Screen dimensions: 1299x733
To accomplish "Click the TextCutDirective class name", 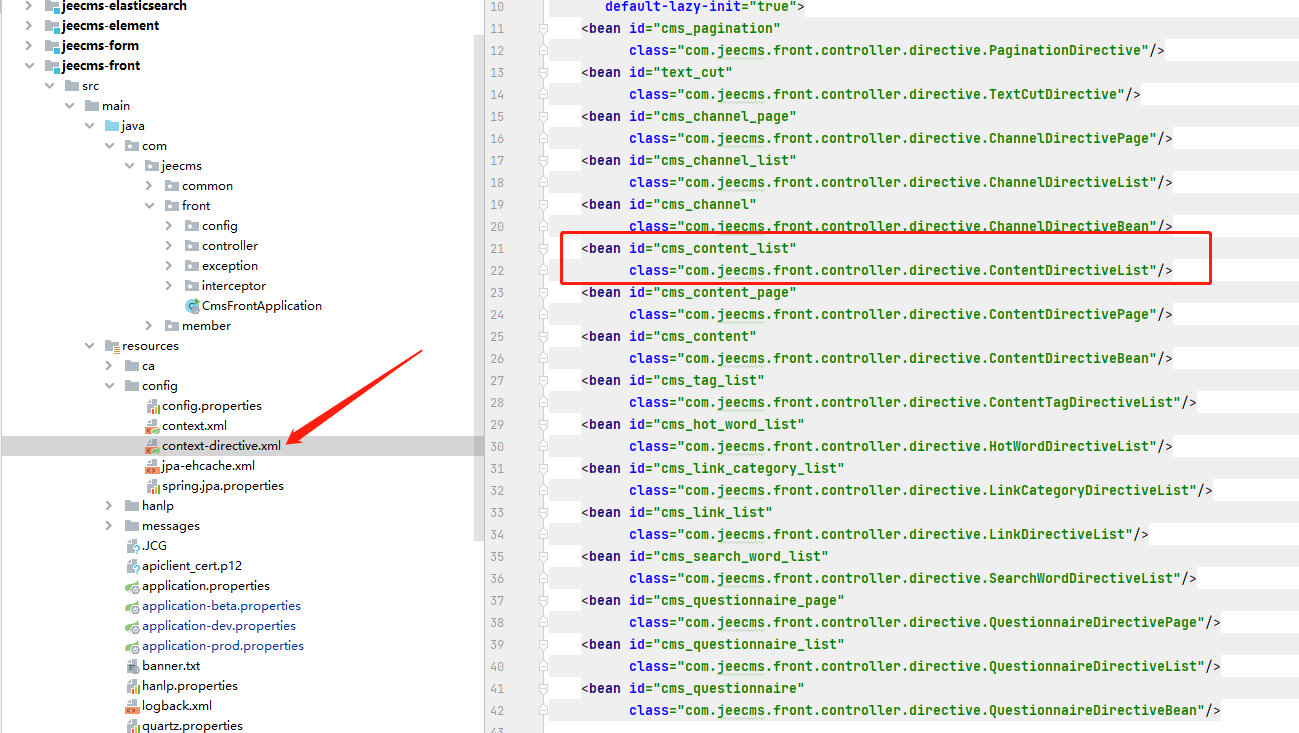I will tap(1053, 94).
